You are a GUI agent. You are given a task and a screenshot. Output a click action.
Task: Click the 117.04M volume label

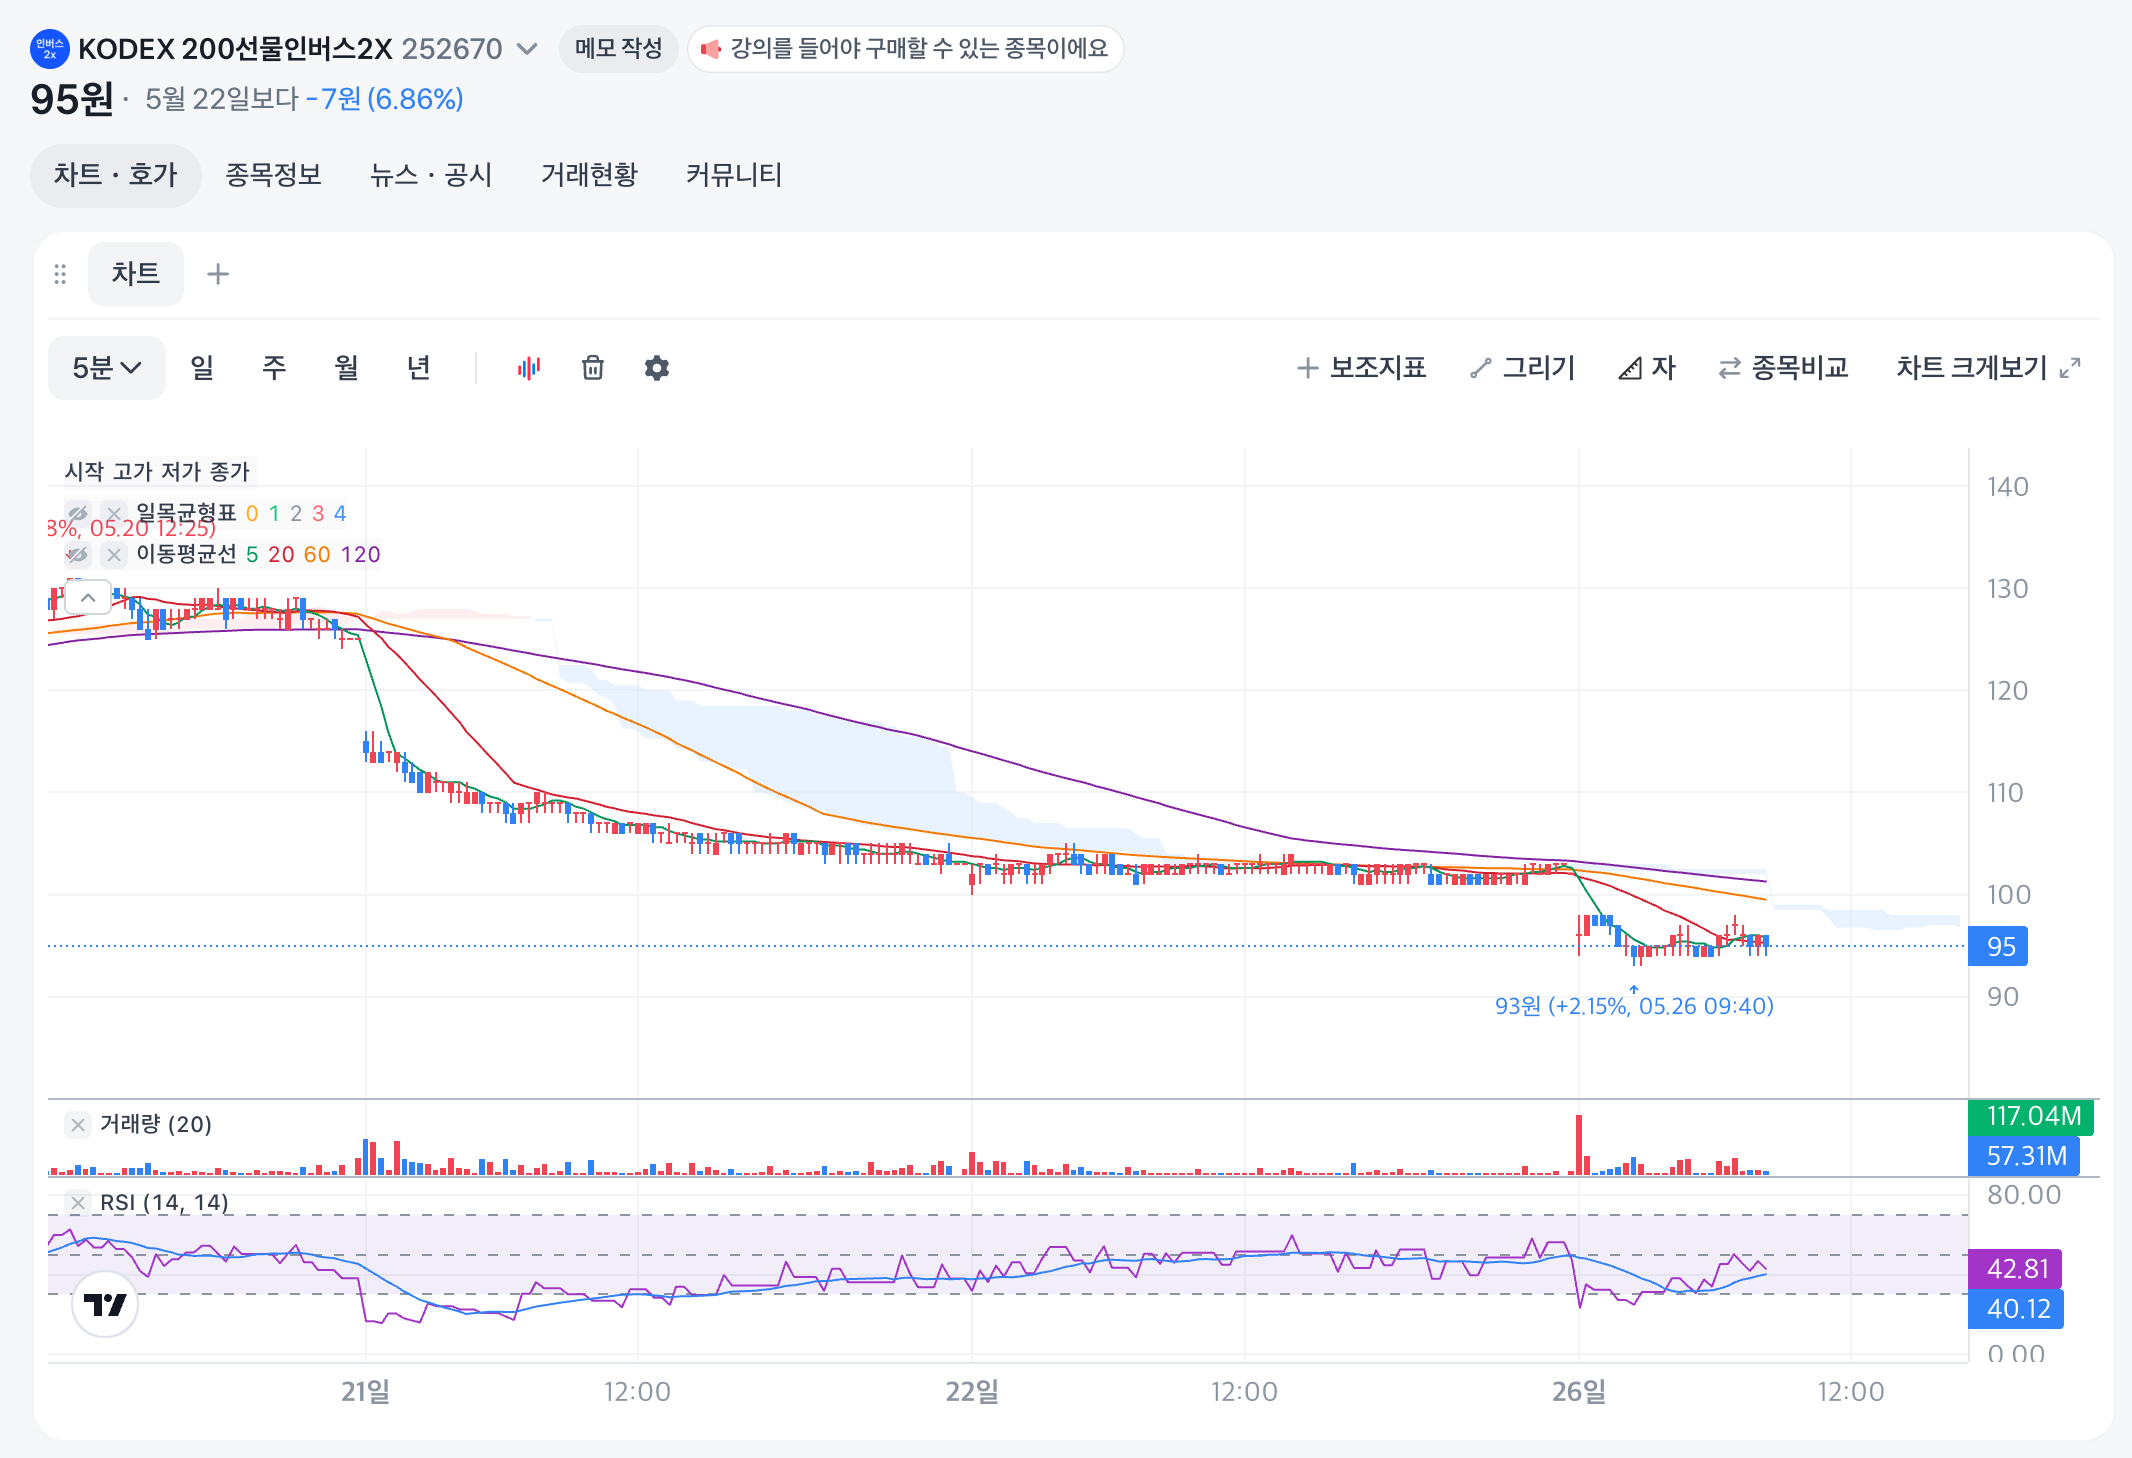(x=2031, y=1116)
